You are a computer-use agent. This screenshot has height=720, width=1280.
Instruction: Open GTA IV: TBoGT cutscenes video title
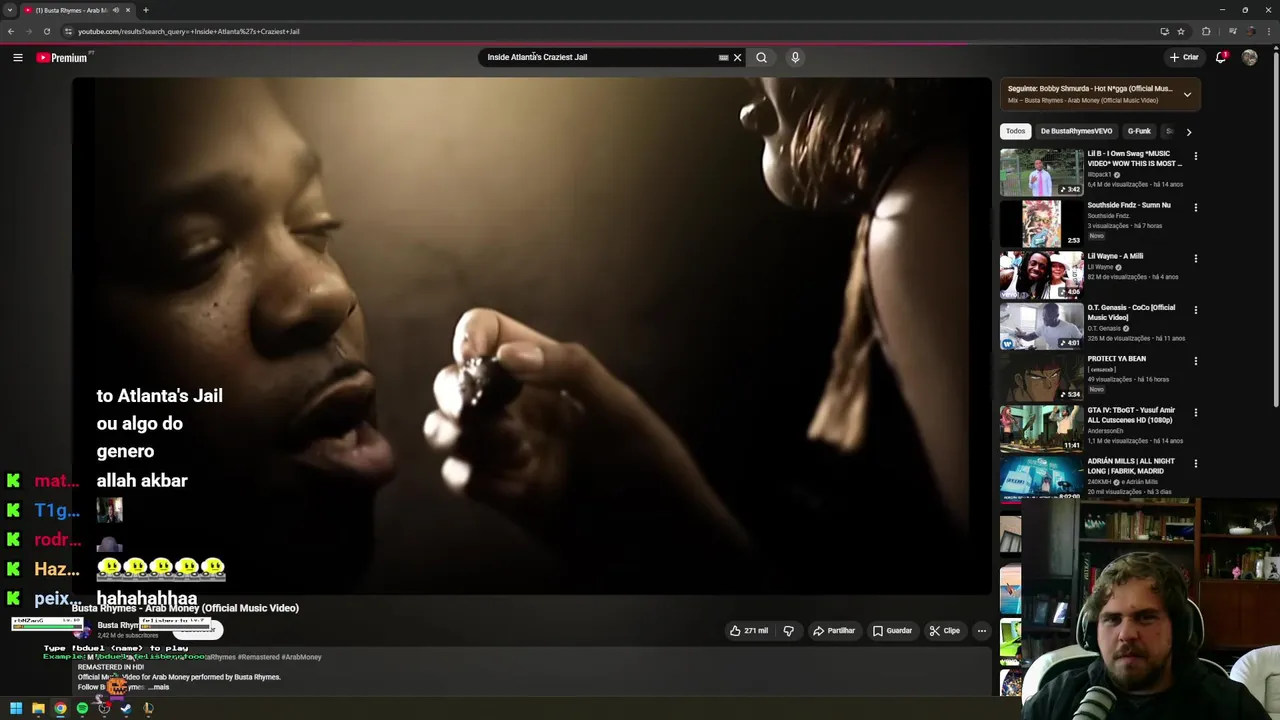(1131, 415)
